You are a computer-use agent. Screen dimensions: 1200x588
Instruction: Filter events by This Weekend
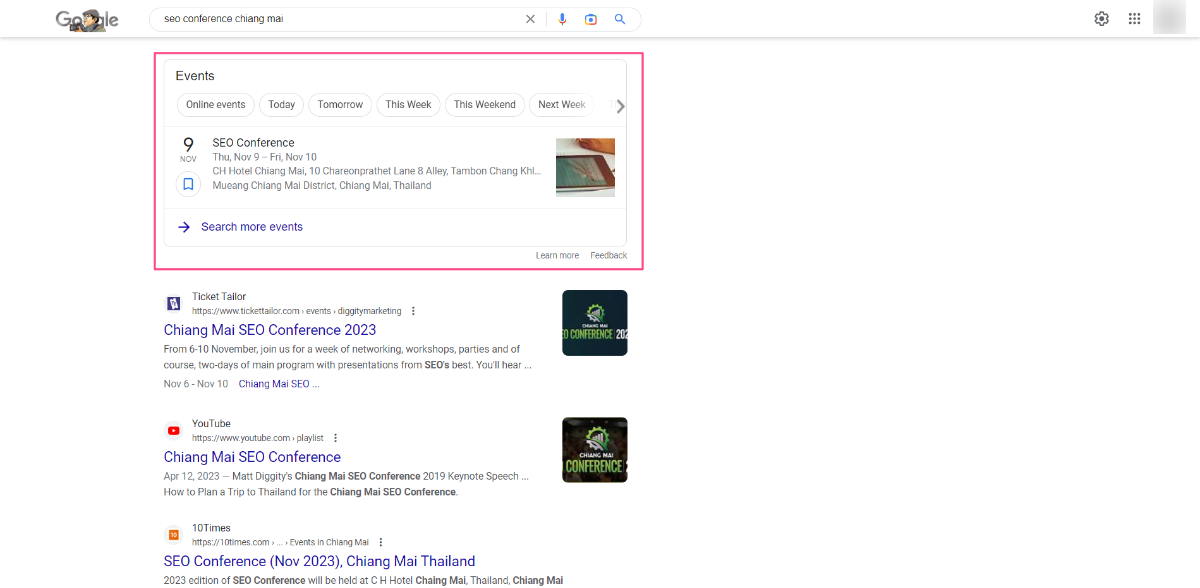pyautogui.click(x=485, y=105)
